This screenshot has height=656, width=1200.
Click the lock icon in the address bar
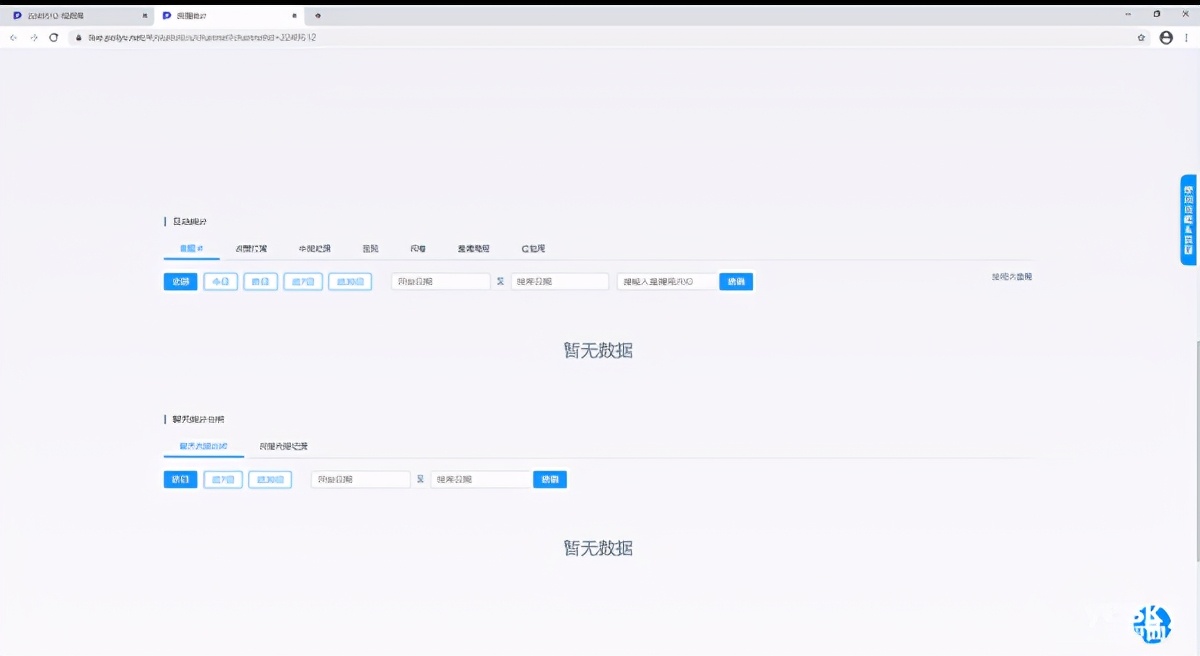pyautogui.click(x=77, y=36)
